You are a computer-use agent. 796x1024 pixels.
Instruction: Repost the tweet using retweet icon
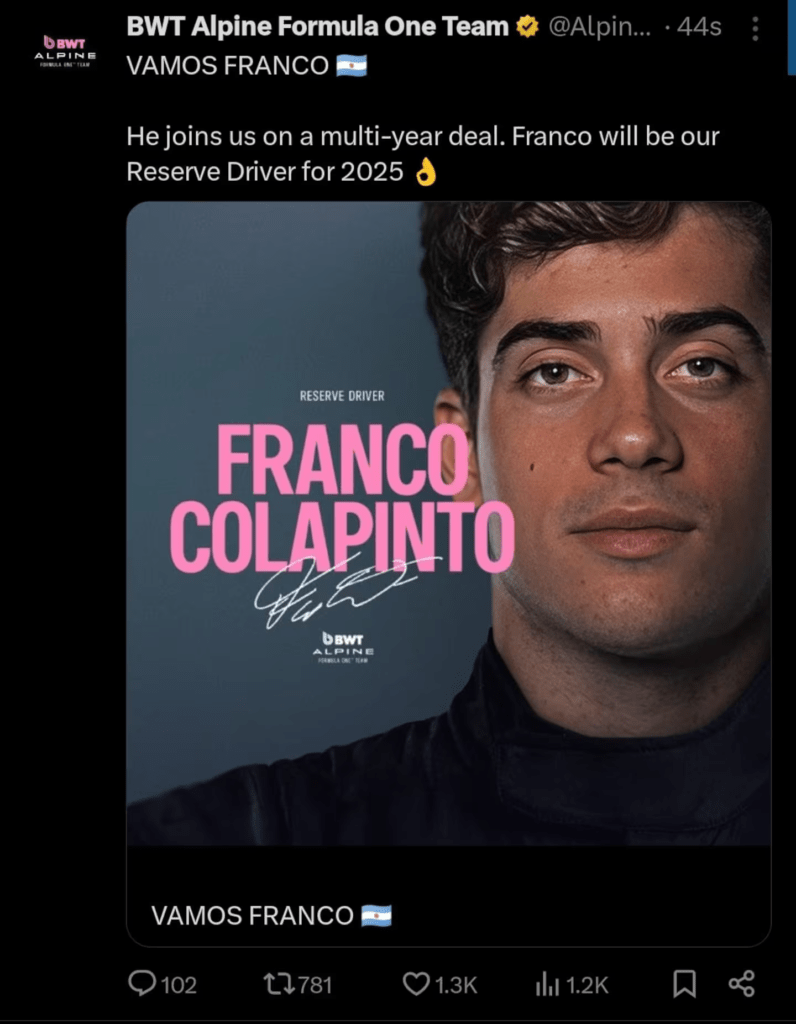pyautogui.click(x=276, y=984)
